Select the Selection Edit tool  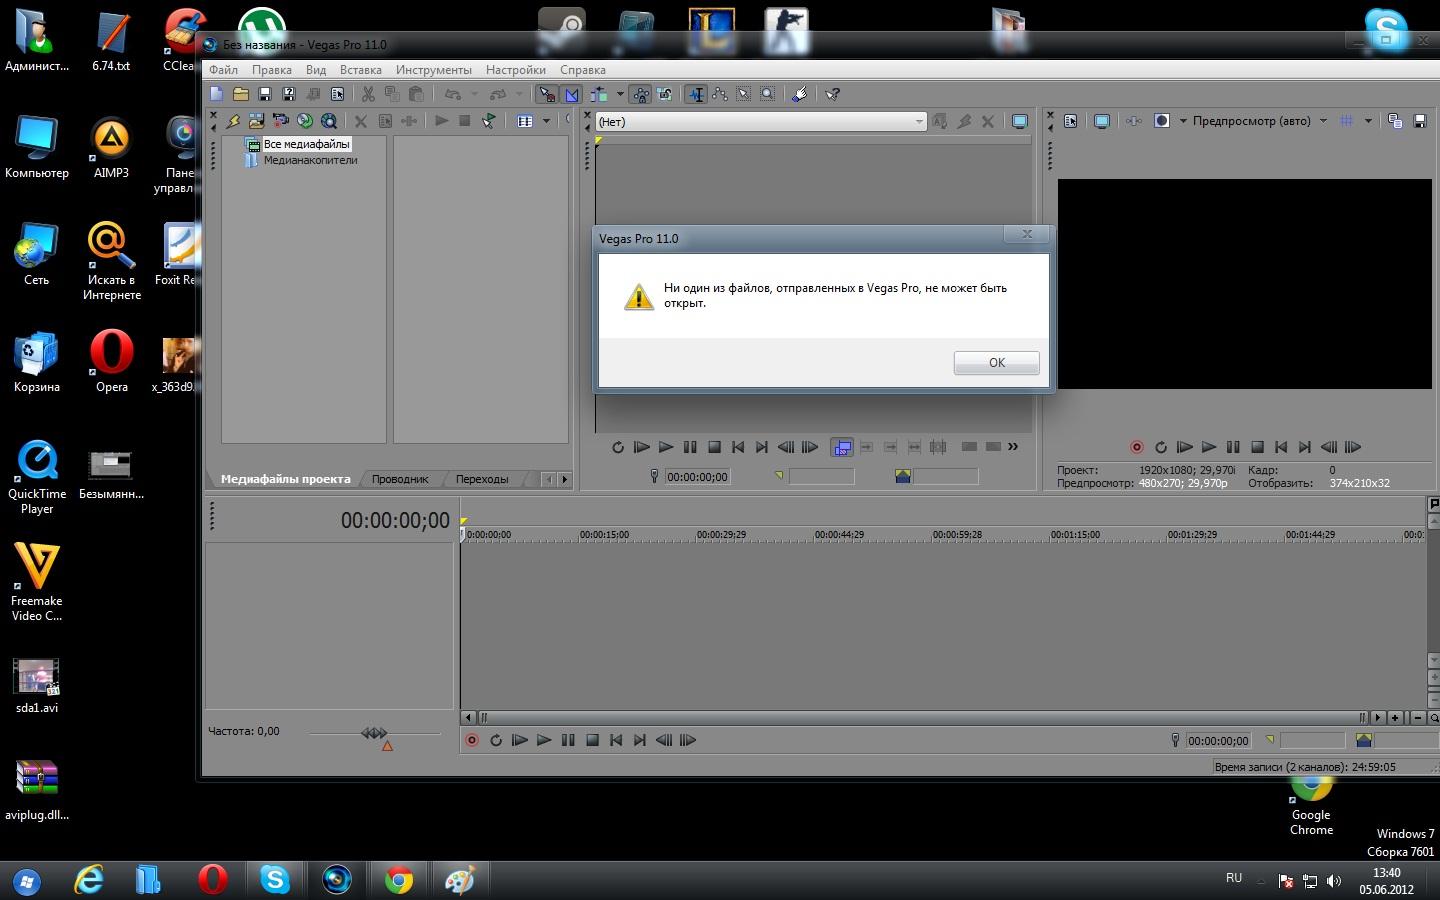[744, 94]
